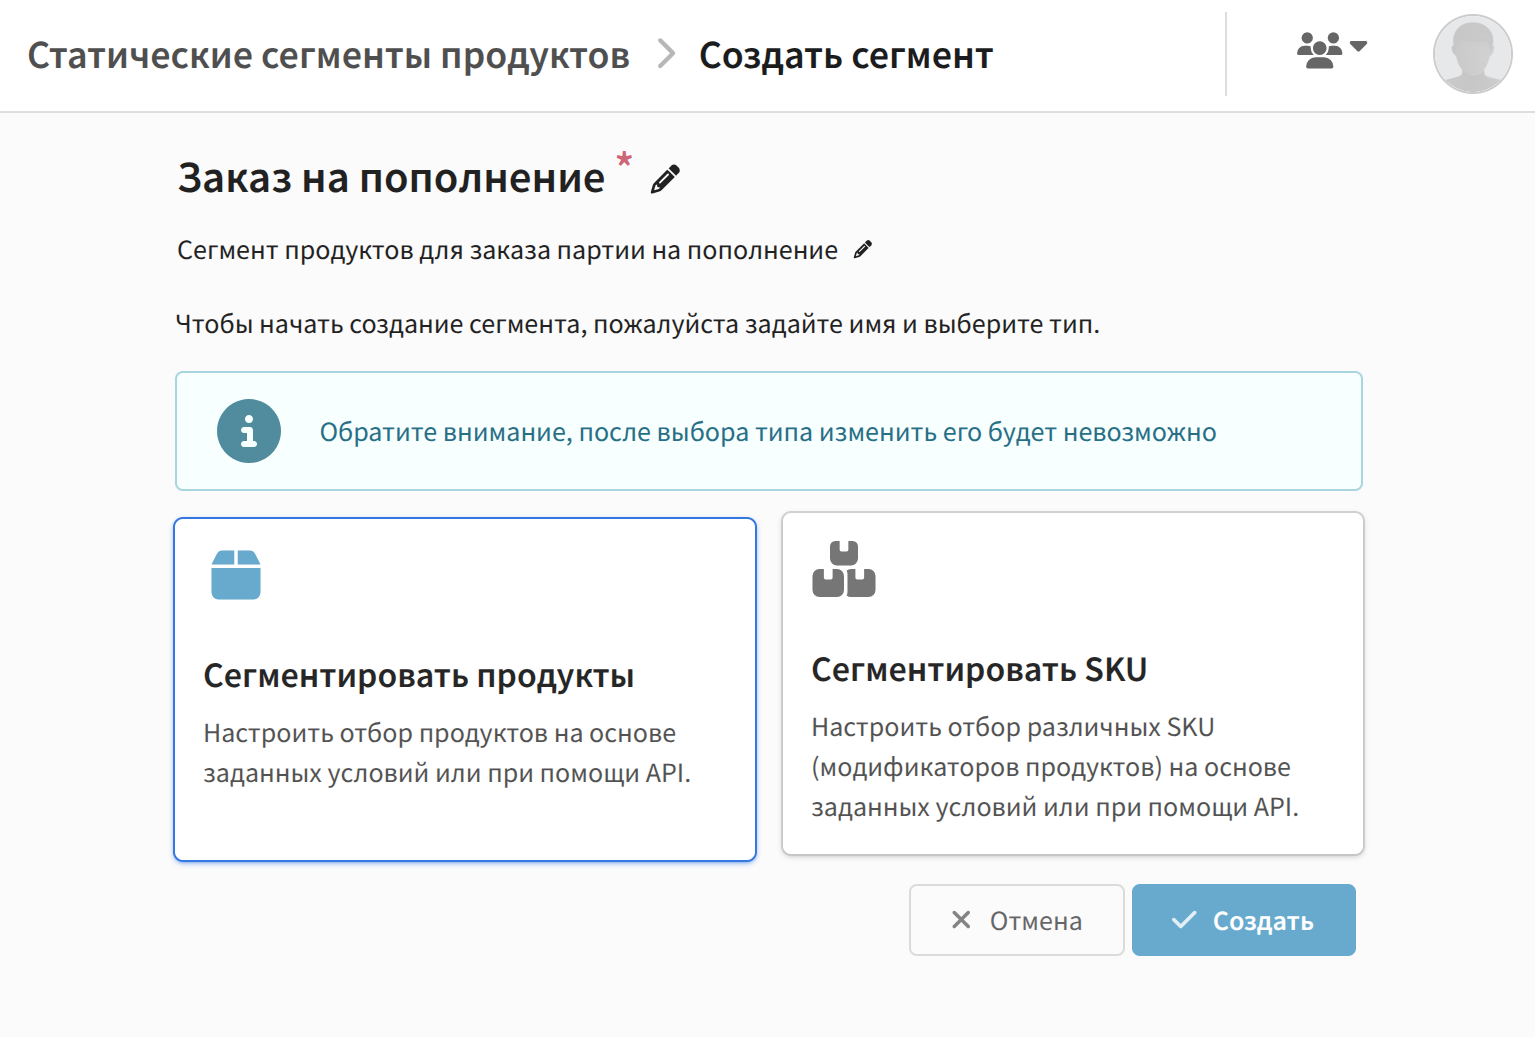Image resolution: width=1535 pixels, height=1037 pixels.
Task: Expand the dropdown caret next to the users icon
Action: point(1358,46)
